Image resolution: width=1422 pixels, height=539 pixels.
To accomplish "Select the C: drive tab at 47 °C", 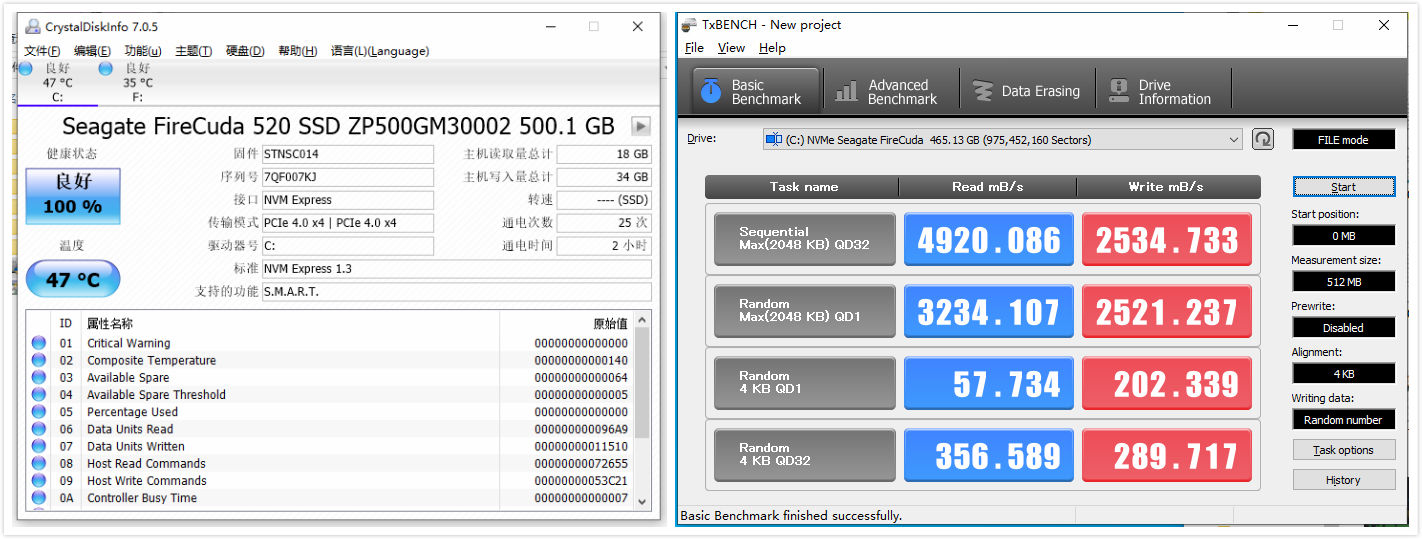I will [57, 82].
